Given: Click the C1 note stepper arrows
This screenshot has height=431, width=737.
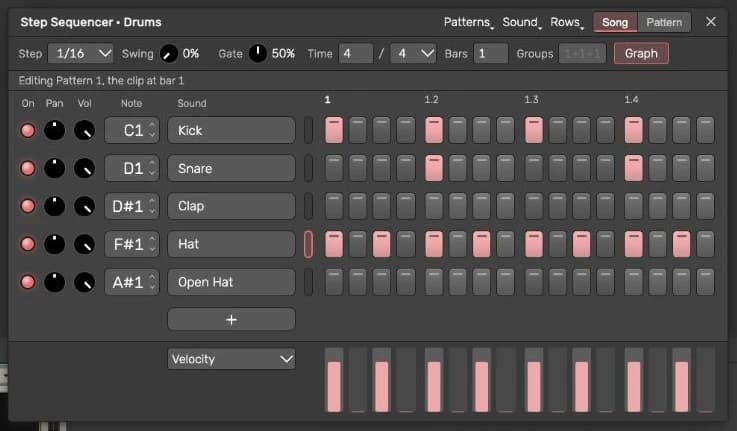Looking at the screenshot, I should (x=152, y=130).
